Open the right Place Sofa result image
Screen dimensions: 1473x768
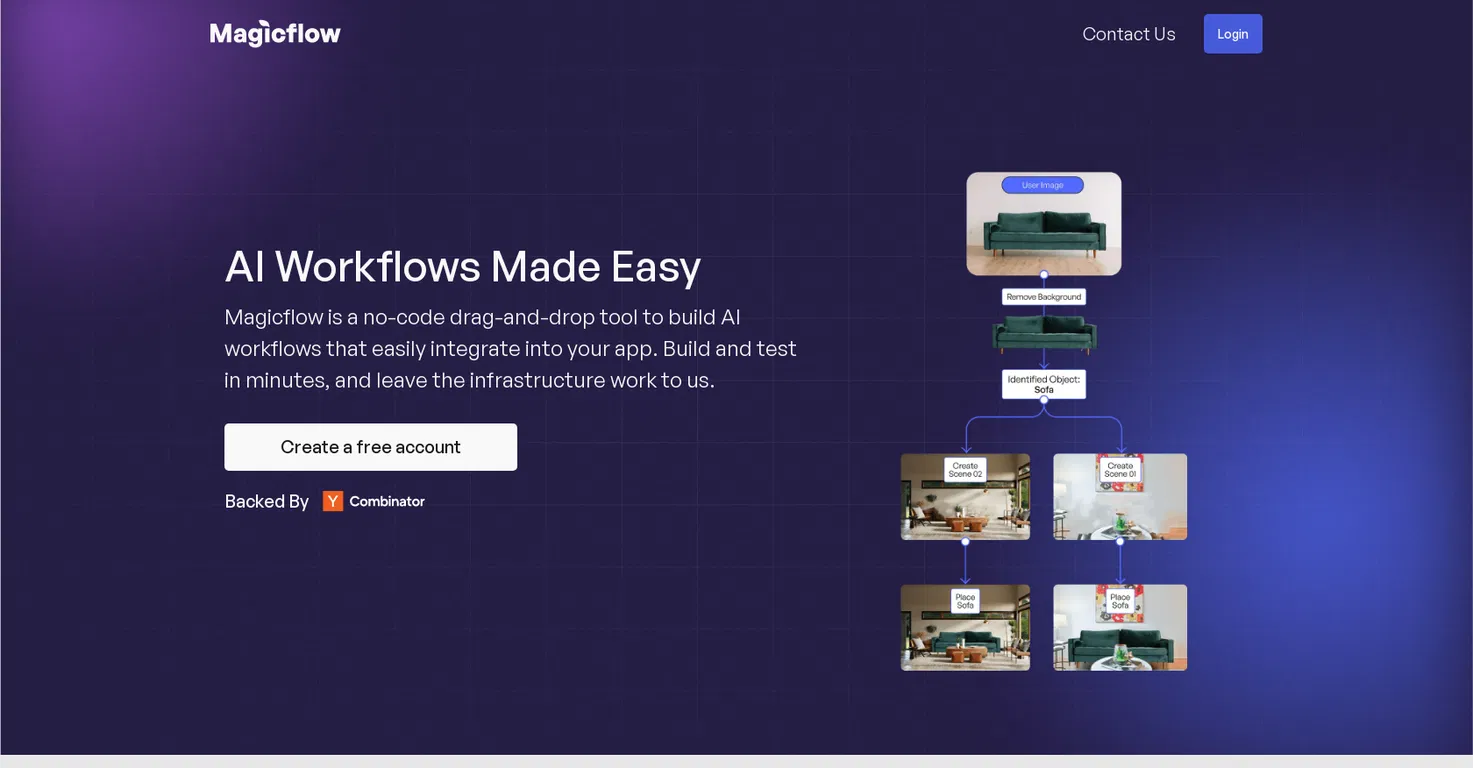pos(1120,627)
